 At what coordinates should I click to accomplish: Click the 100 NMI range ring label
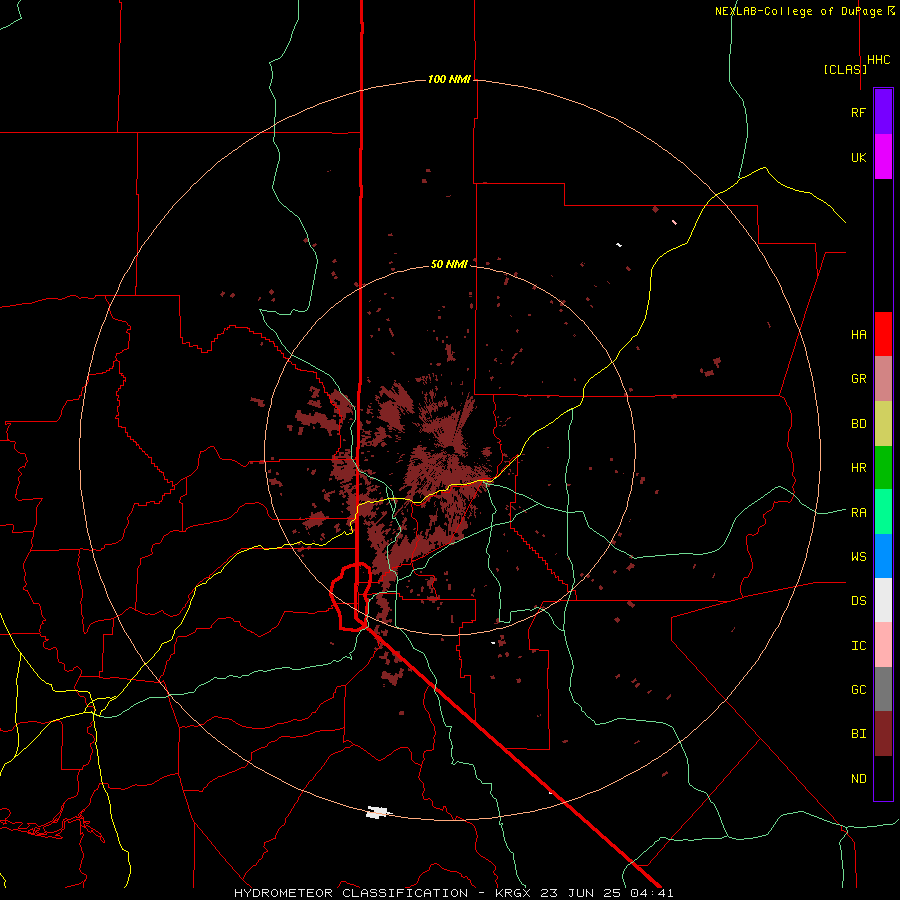[x=449, y=79]
